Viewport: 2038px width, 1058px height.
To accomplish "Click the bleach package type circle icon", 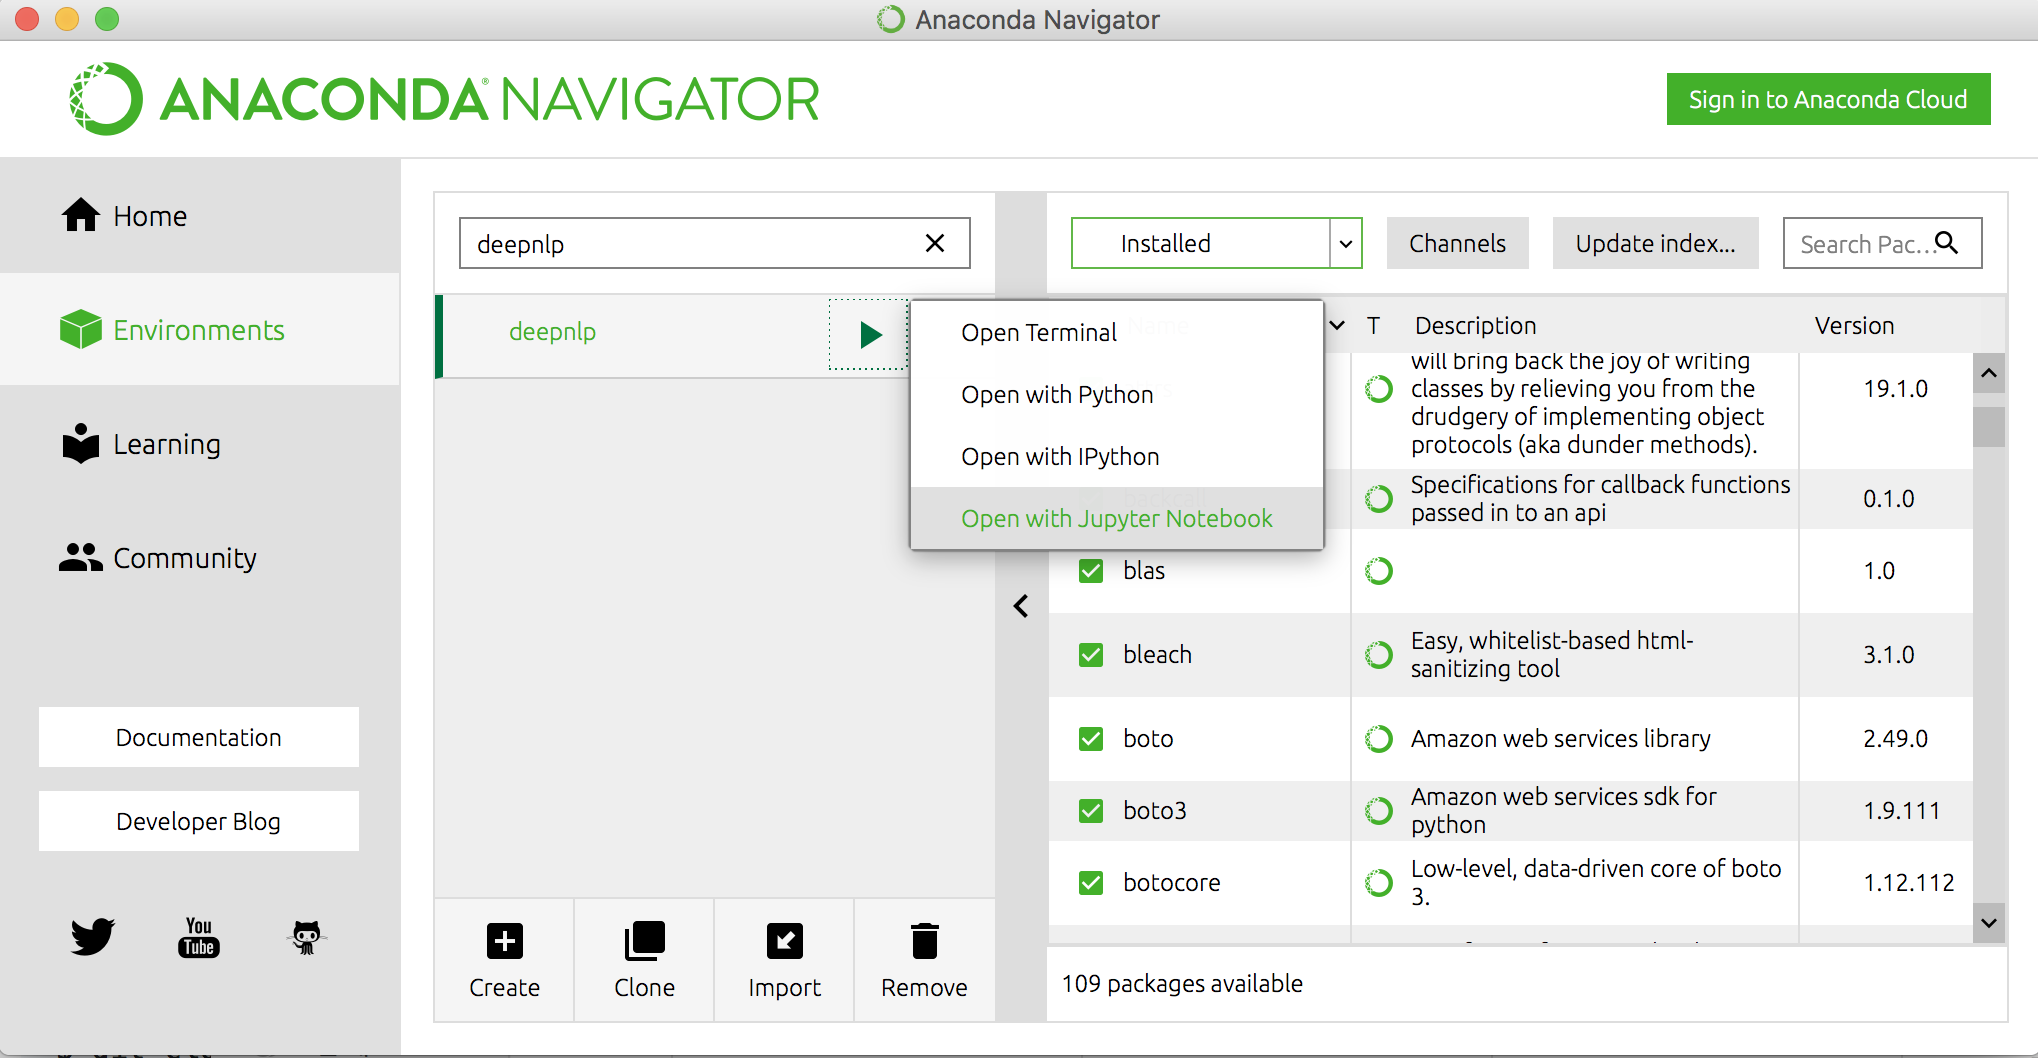I will pos(1379,655).
